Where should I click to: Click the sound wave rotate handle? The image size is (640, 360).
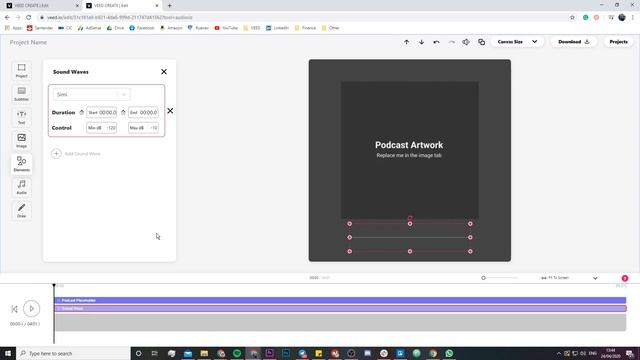coord(410,218)
